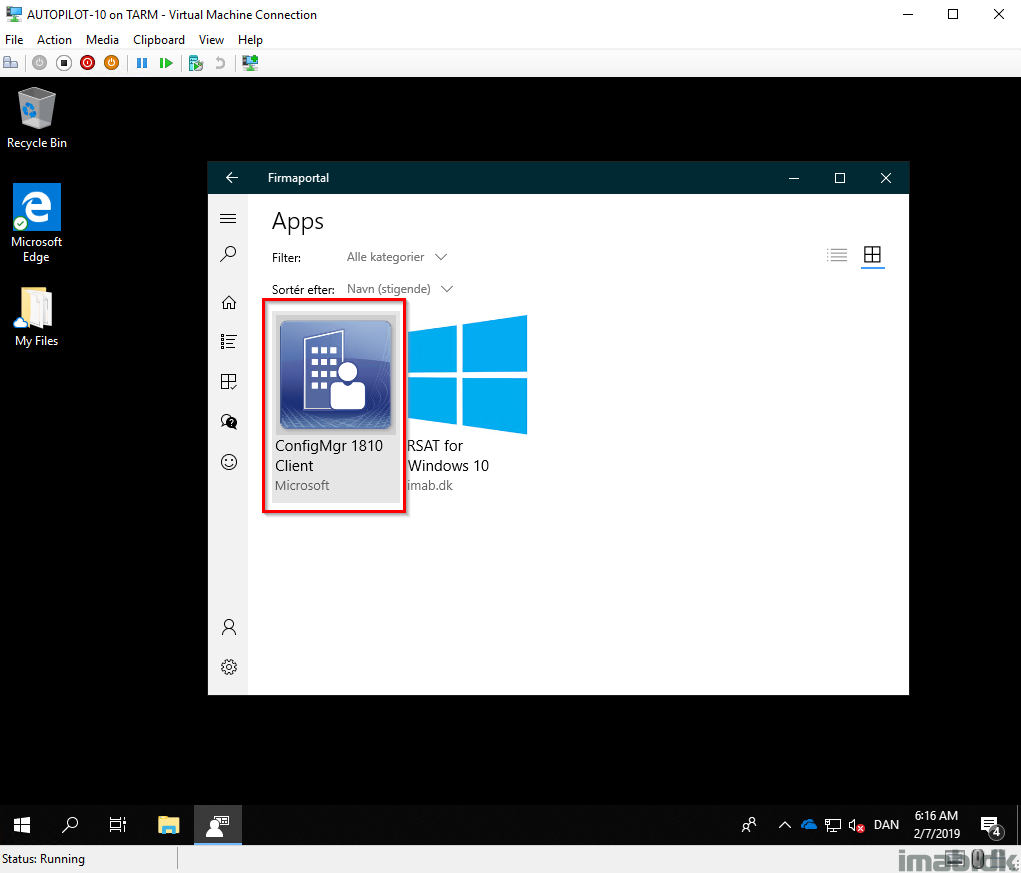Open the File menu of VM Connection
The height and width of the screenshot is (873, 1021).
pyautogui.click(x=14, y=40)
